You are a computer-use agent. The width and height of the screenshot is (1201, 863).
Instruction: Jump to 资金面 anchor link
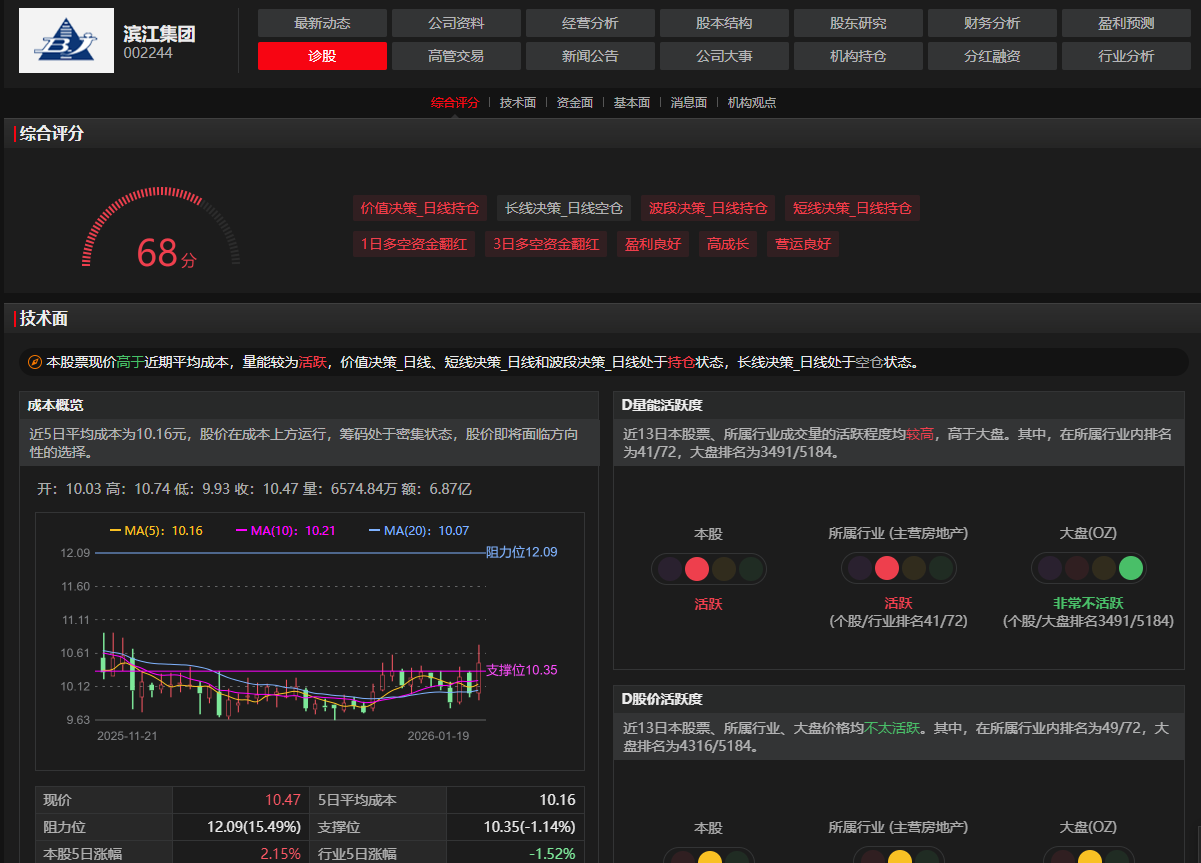tap(575, 102)
